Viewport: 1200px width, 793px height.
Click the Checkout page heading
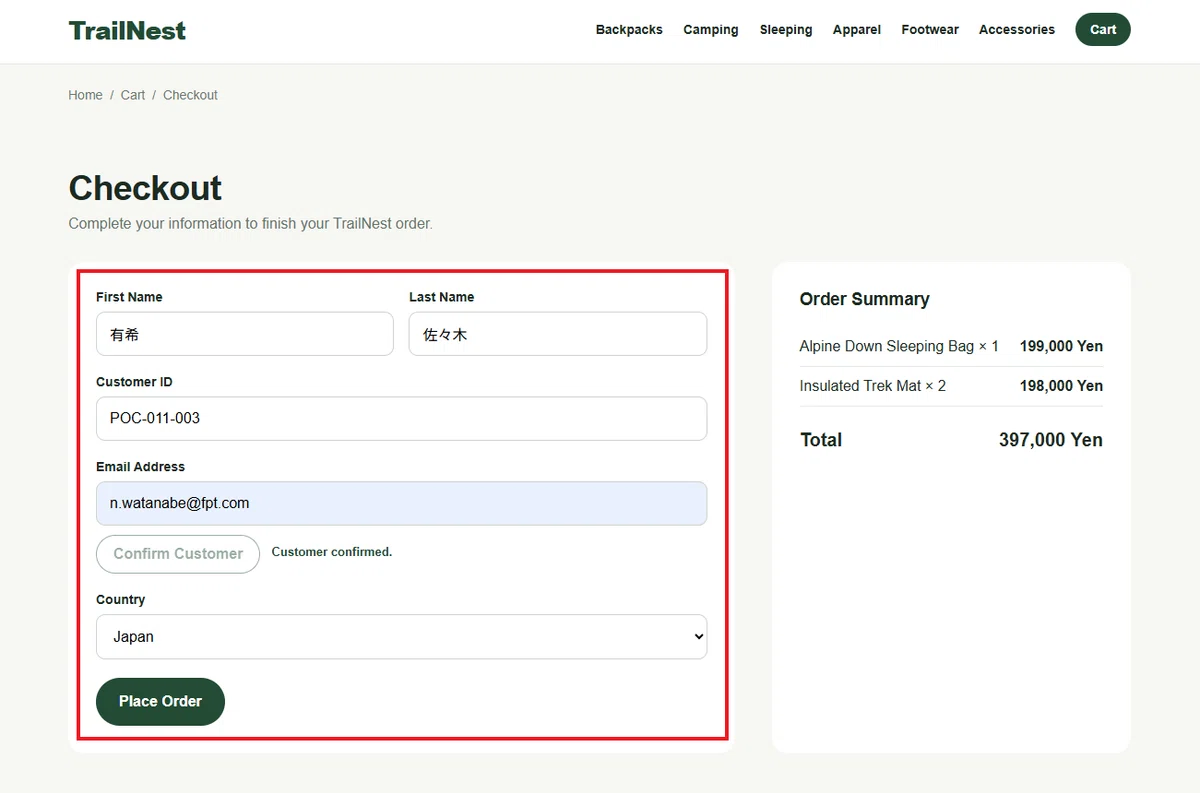coord(145,188)
